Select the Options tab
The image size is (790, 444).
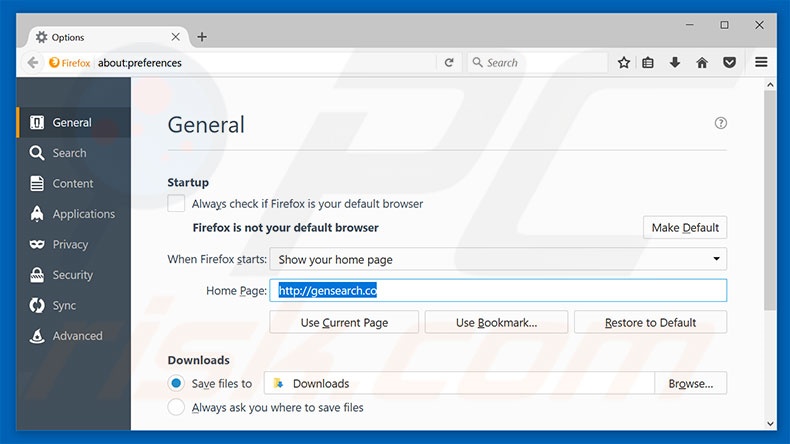107,37
